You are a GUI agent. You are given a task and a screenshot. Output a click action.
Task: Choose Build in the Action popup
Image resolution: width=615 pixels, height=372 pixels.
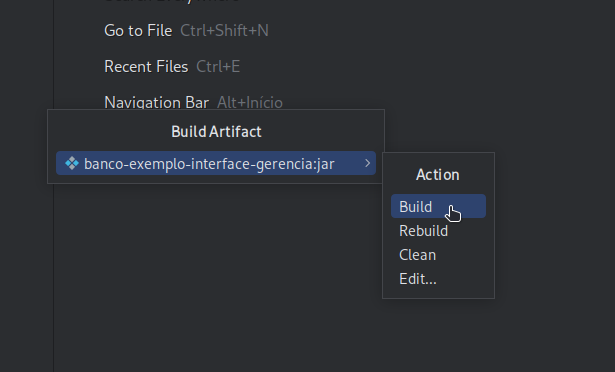coord(438,206)
